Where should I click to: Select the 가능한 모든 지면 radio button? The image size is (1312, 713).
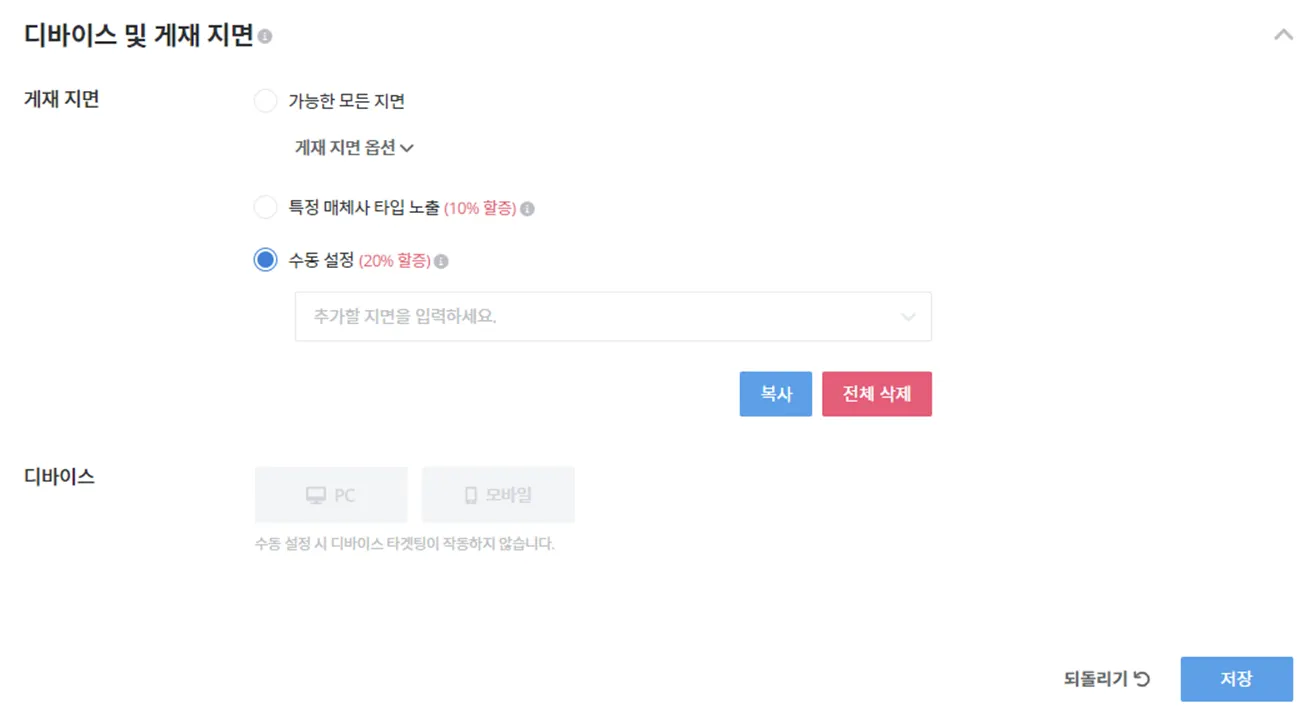coord(265,101)
